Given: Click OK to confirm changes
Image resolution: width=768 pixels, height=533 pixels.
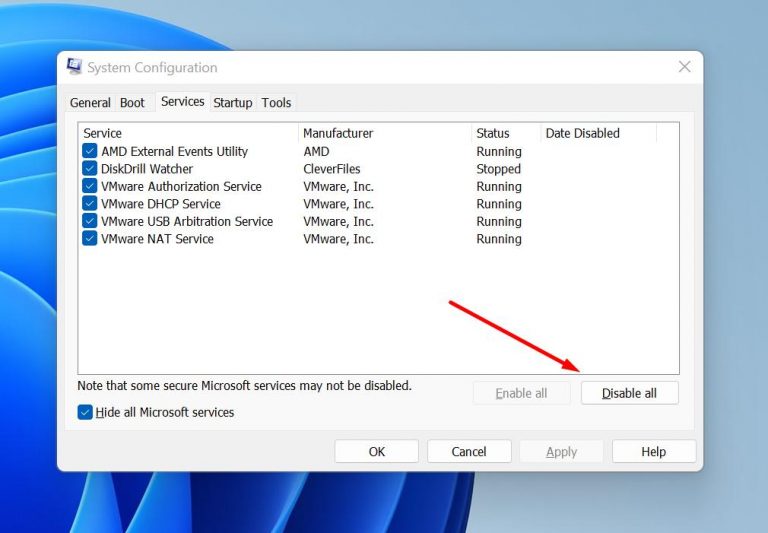Looking at the screenshot, I should (376, 452).
